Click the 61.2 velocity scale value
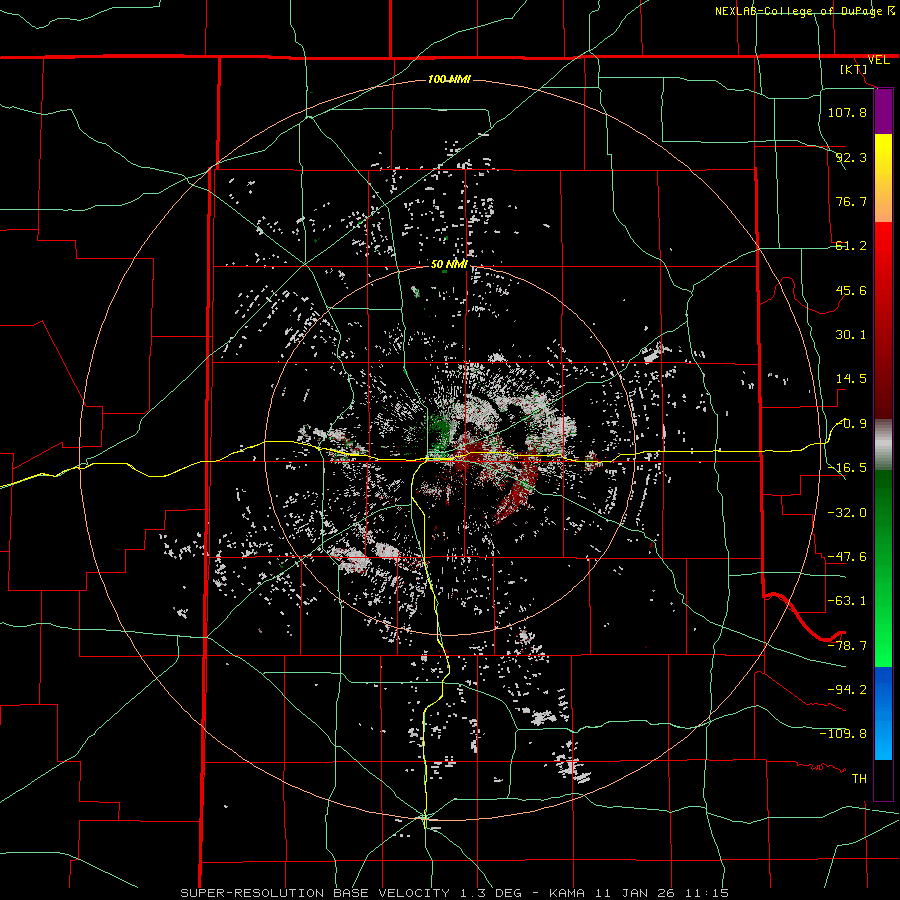The image size is (900, 900). [x=851, y=246]
